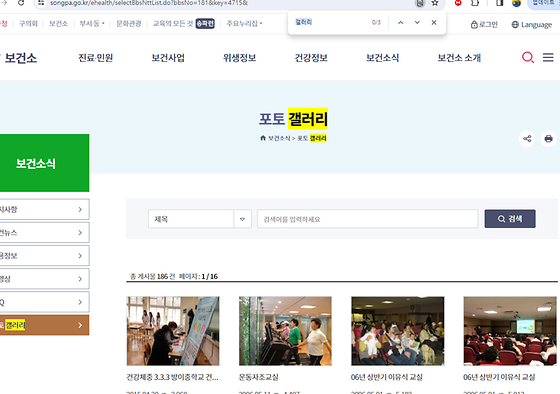
Task: Go to previous find-in-page match
Action: click(400, 23)
